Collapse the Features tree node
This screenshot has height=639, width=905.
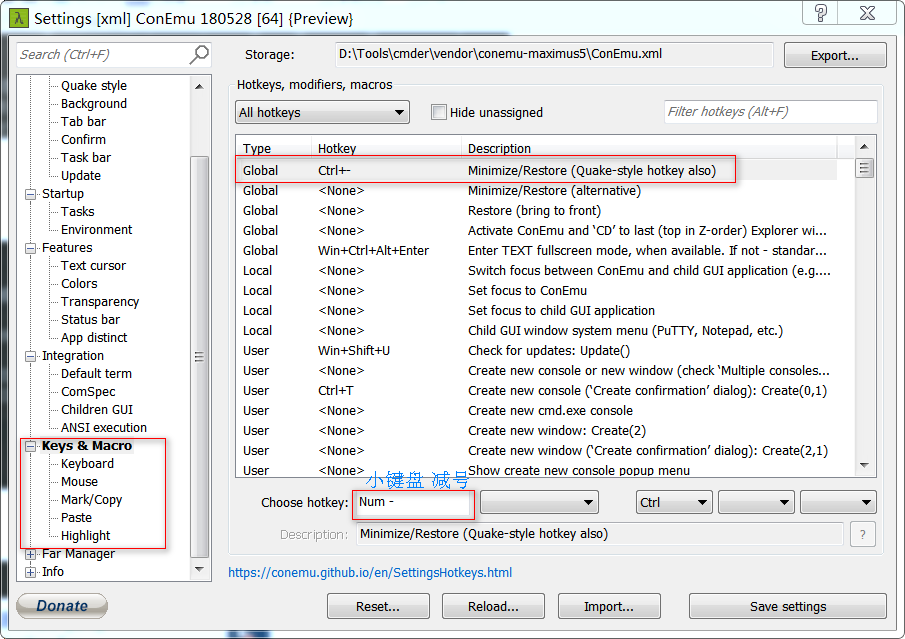click(31, 248)
